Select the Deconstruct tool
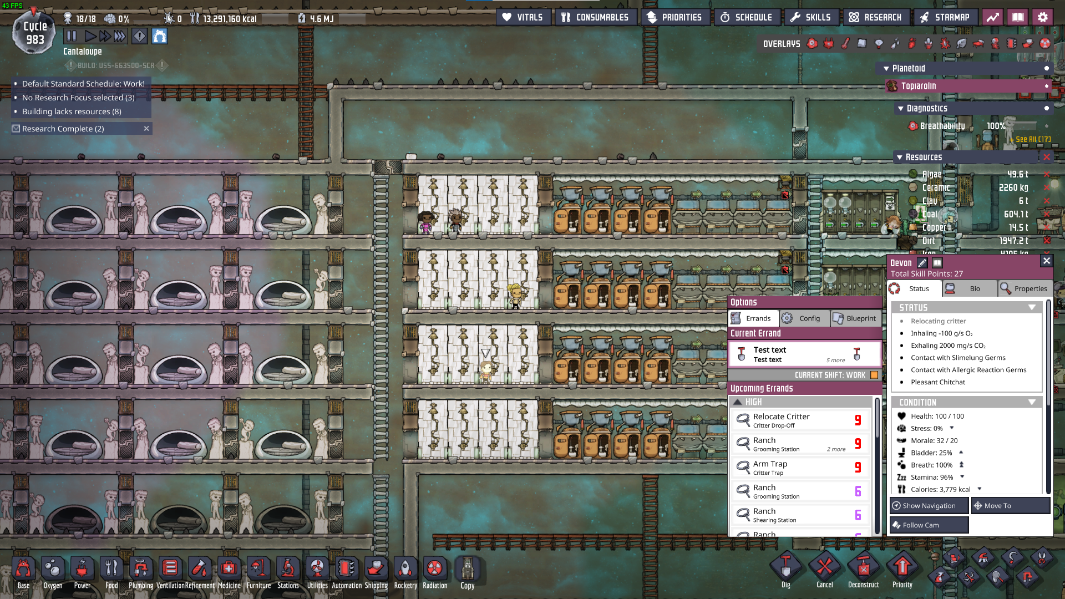Screen dimensions: 1065x599 (x=863, y=566)
